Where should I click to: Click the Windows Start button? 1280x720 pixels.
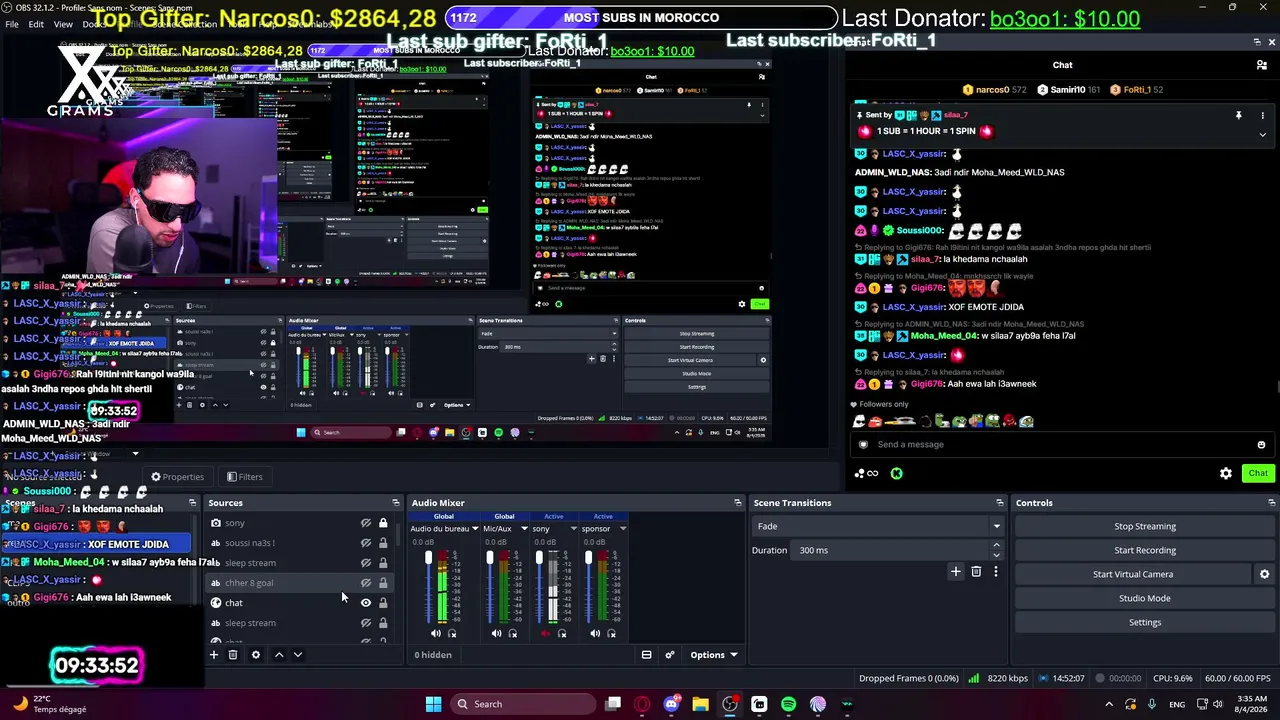[x=433, y=704]
